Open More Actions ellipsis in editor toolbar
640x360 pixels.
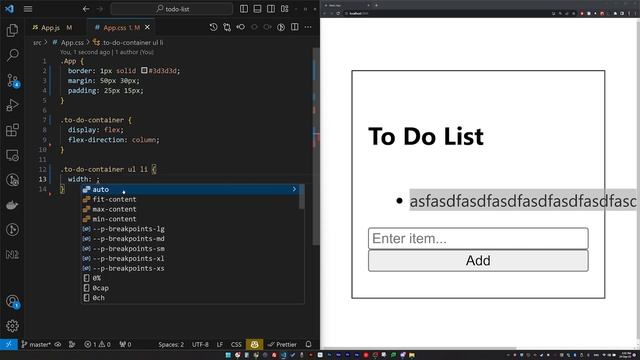pyautogui.click(x=308, y=27)
